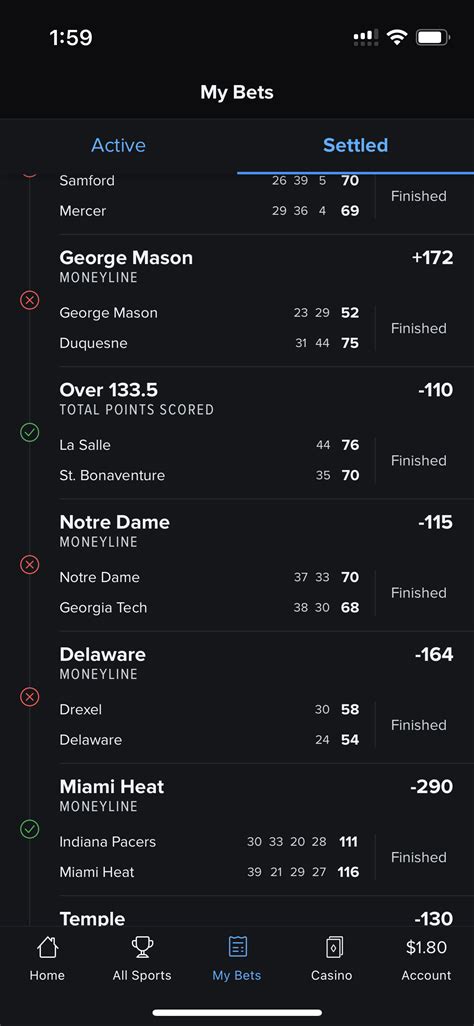Select the Settled tab

point(356,145)
